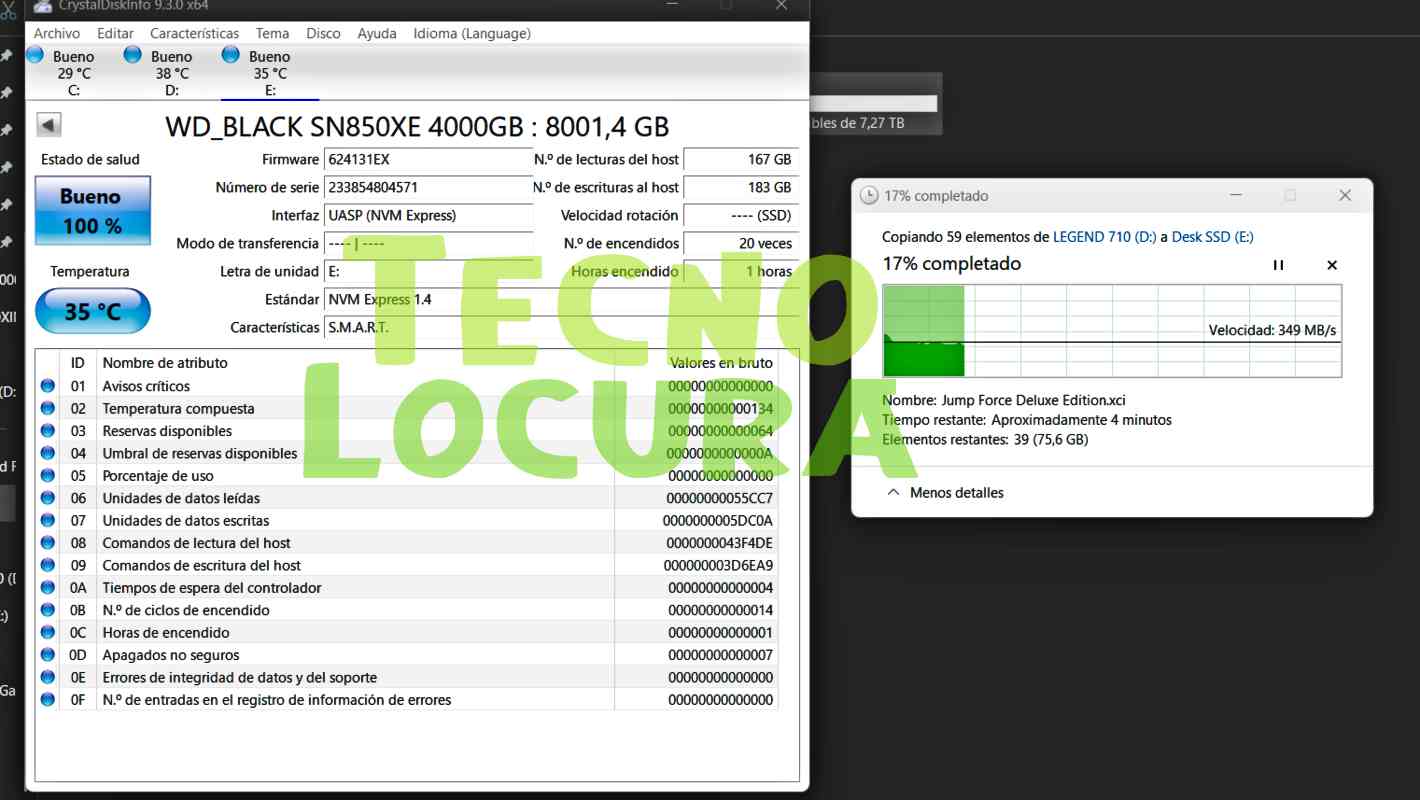Click the Firmware field 624131EX
The image size is (1420, 800).
tap(428, 159)
